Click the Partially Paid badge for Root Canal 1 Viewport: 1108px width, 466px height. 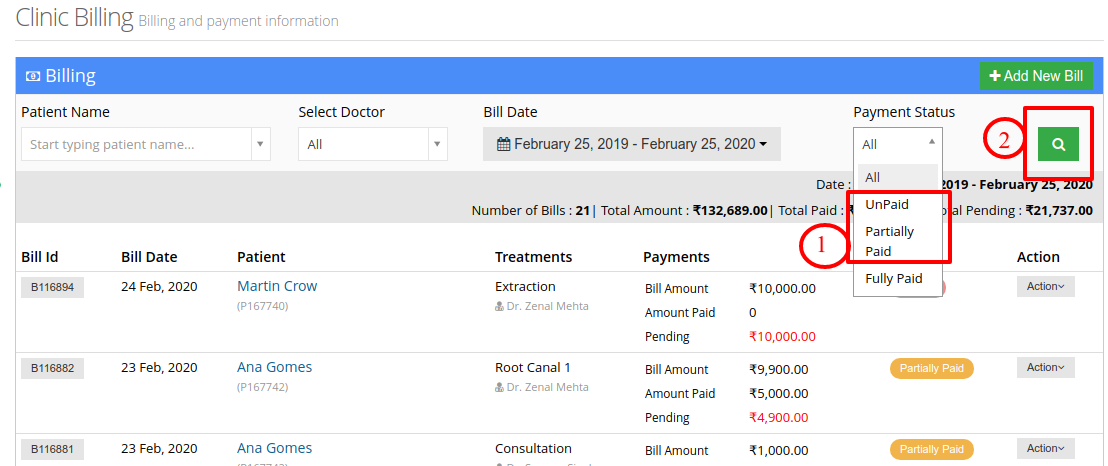pos(931,368)
